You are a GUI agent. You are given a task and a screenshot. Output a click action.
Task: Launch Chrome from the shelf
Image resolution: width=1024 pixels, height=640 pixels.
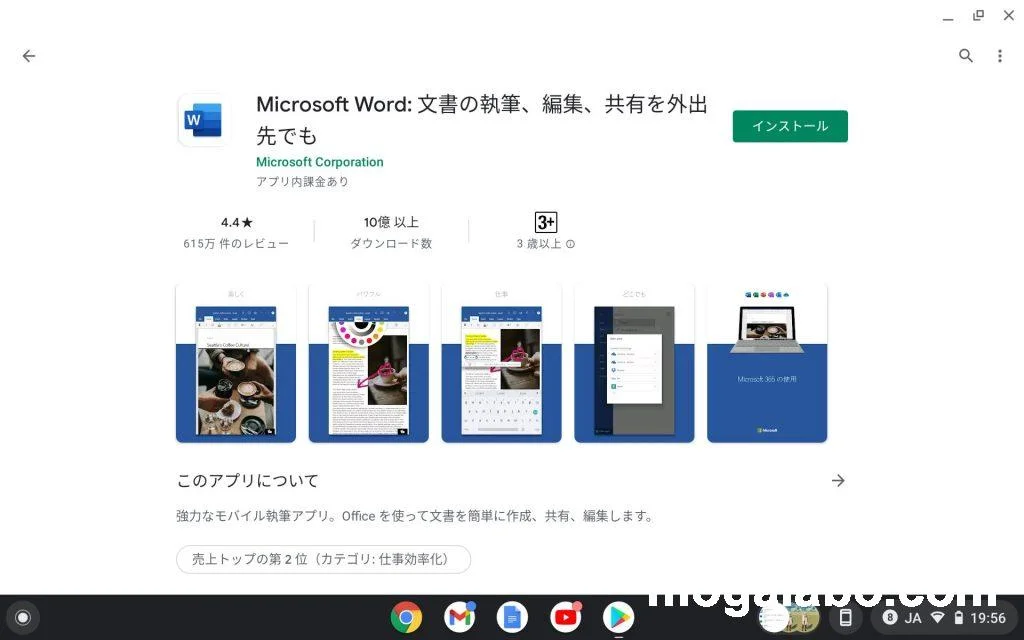(405, 618)
